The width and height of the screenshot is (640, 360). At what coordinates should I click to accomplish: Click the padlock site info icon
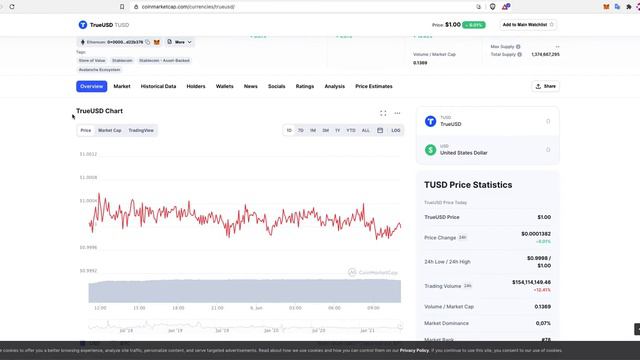tap(136, 7)
